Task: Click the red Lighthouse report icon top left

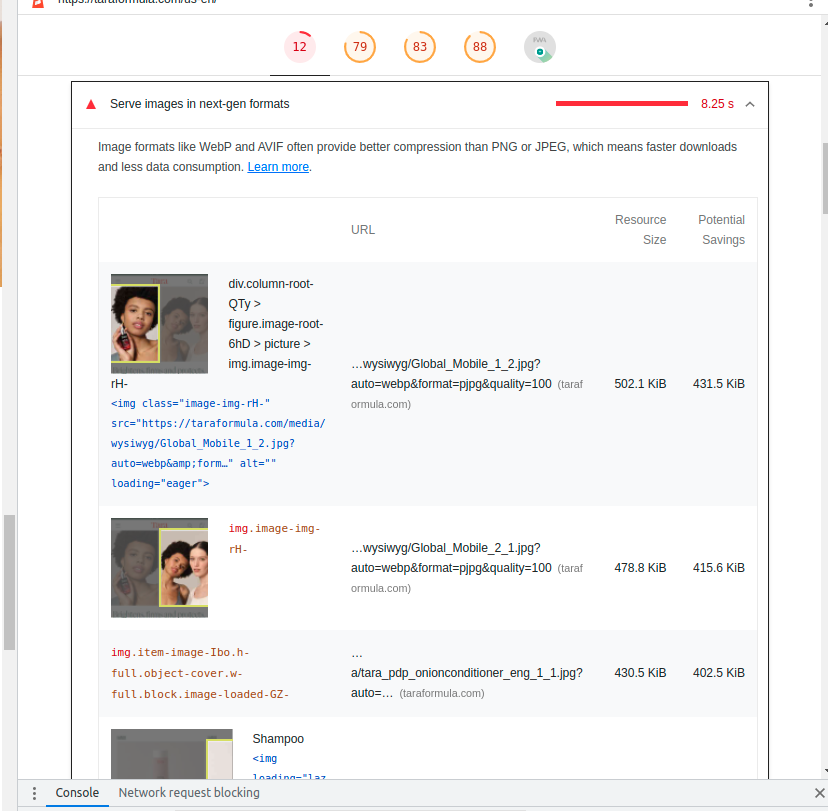Action: coord(38,4)
